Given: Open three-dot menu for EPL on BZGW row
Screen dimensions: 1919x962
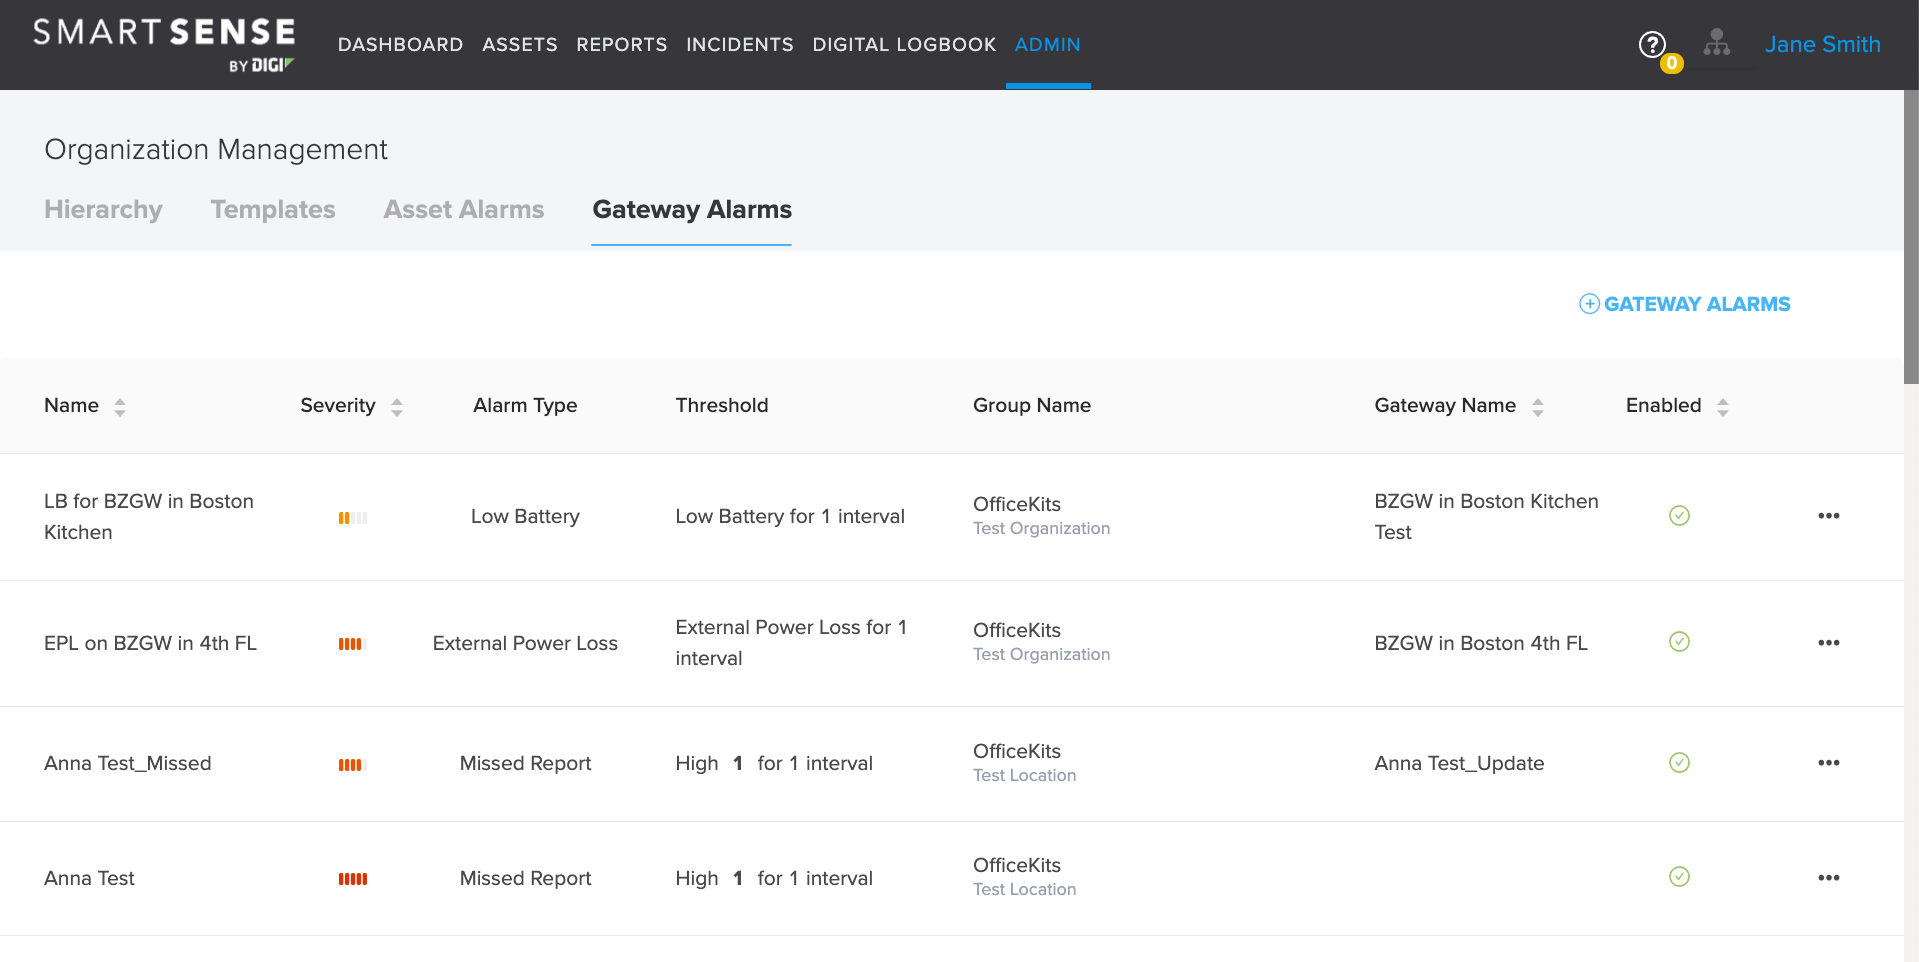Looking at the screenshot, I should point(1828,643).
